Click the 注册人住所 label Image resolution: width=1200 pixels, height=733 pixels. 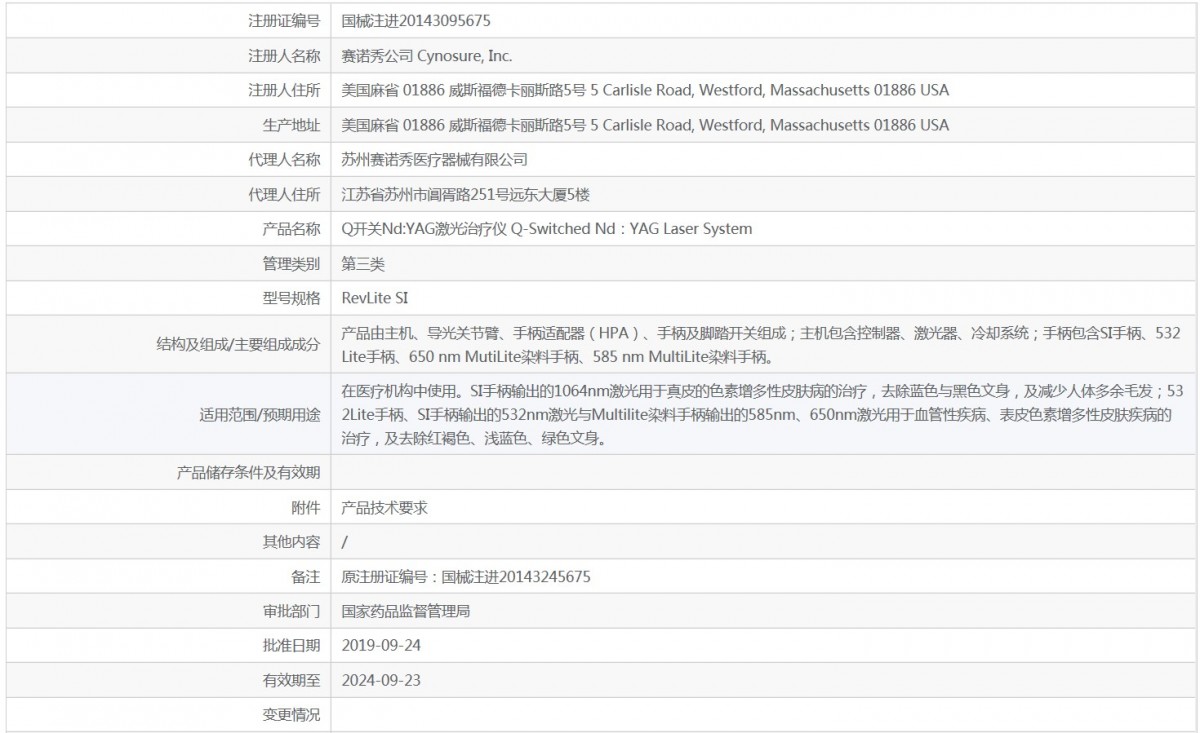click(x=284, y=90)
